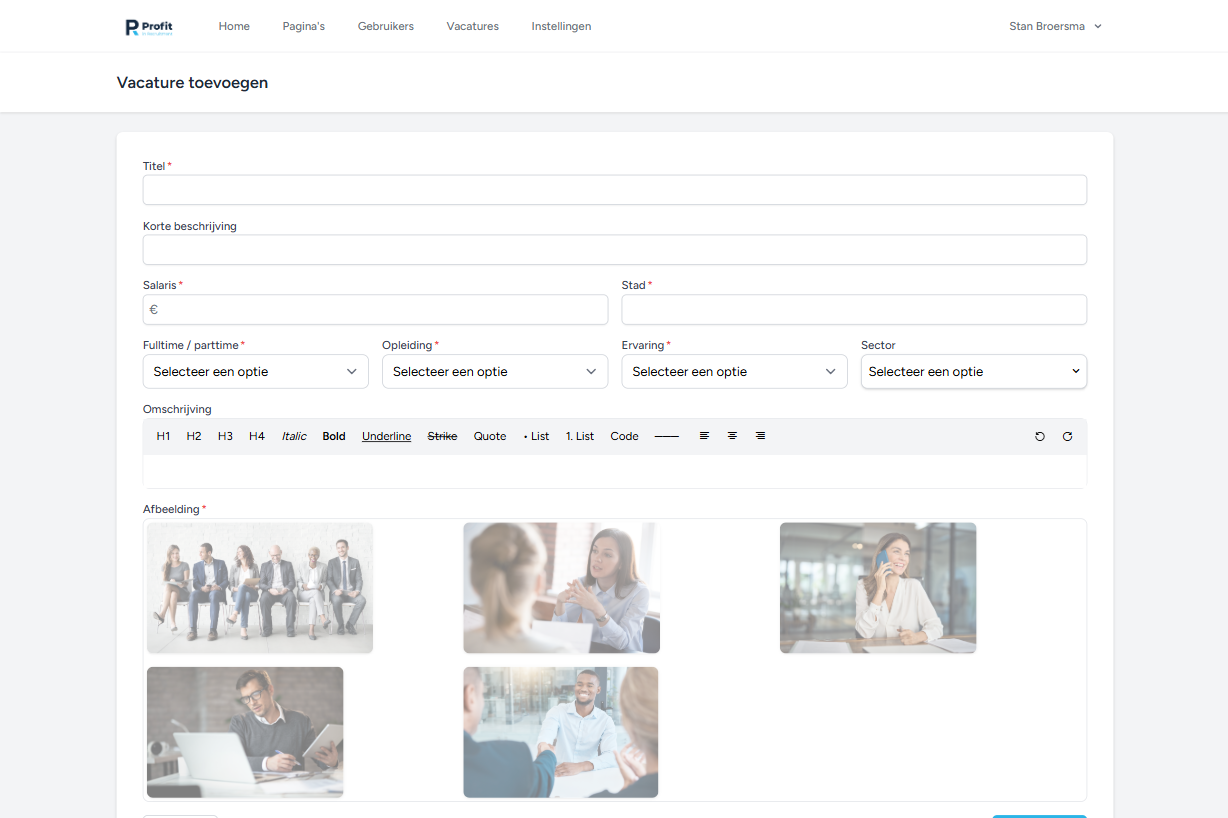Align text left in the Omschrijving editor
This screenshot has height=818, width=1228.
pos(704,436)
